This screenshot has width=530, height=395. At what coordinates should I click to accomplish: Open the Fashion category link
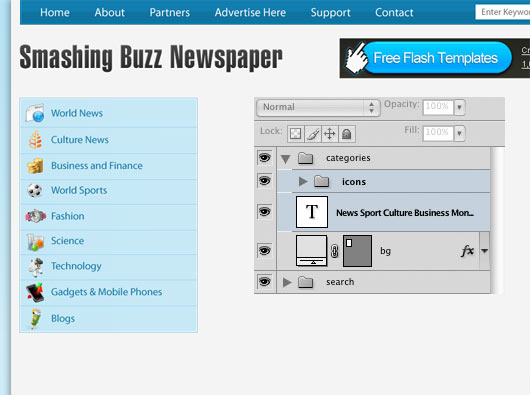click(x=68, y=216)
